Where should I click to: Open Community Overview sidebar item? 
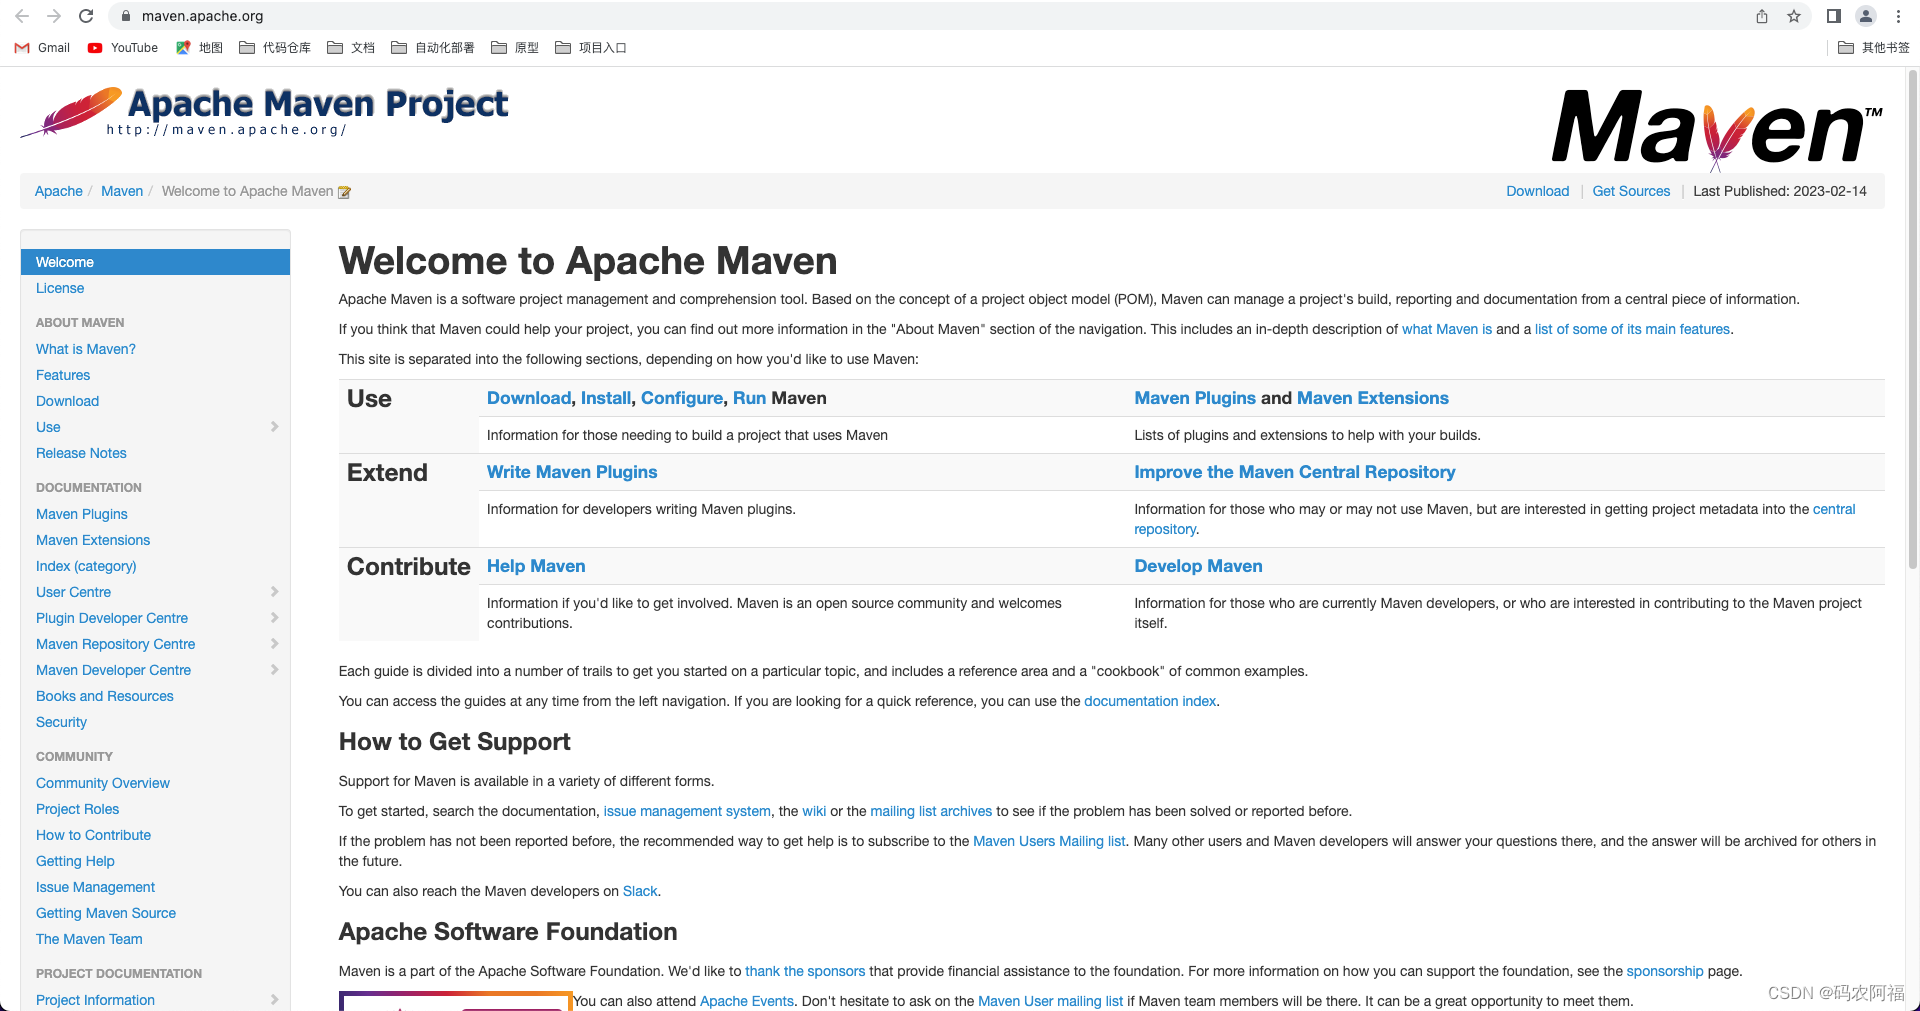(103, 783)
